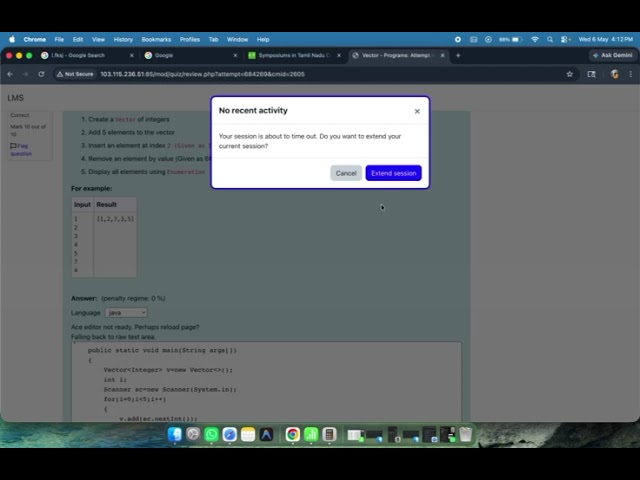The image size is (640, 480).
Task: Click the Flag question link
Action: click(x=20, y=149)
